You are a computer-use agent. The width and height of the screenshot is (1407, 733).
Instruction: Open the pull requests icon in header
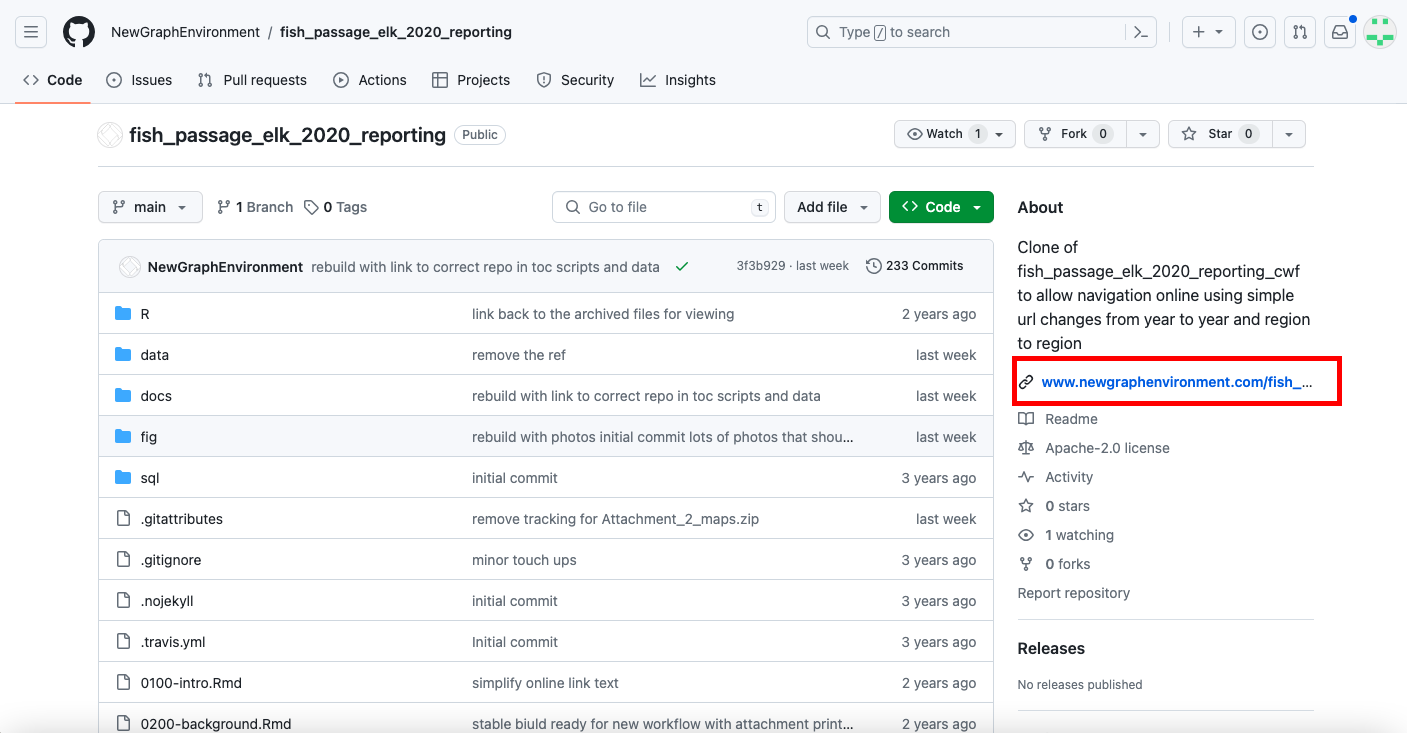(1300, 32)
